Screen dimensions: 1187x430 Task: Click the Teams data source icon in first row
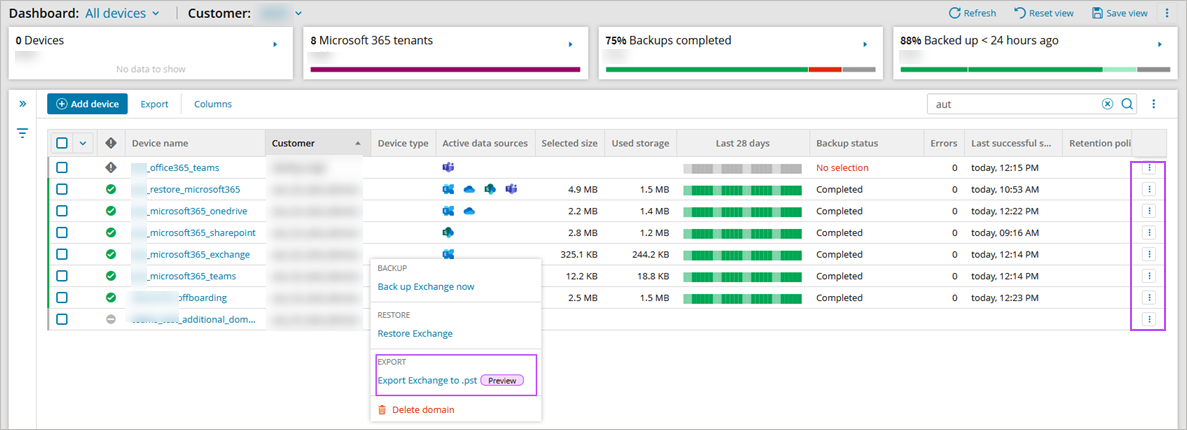click(x=449, y=168)
